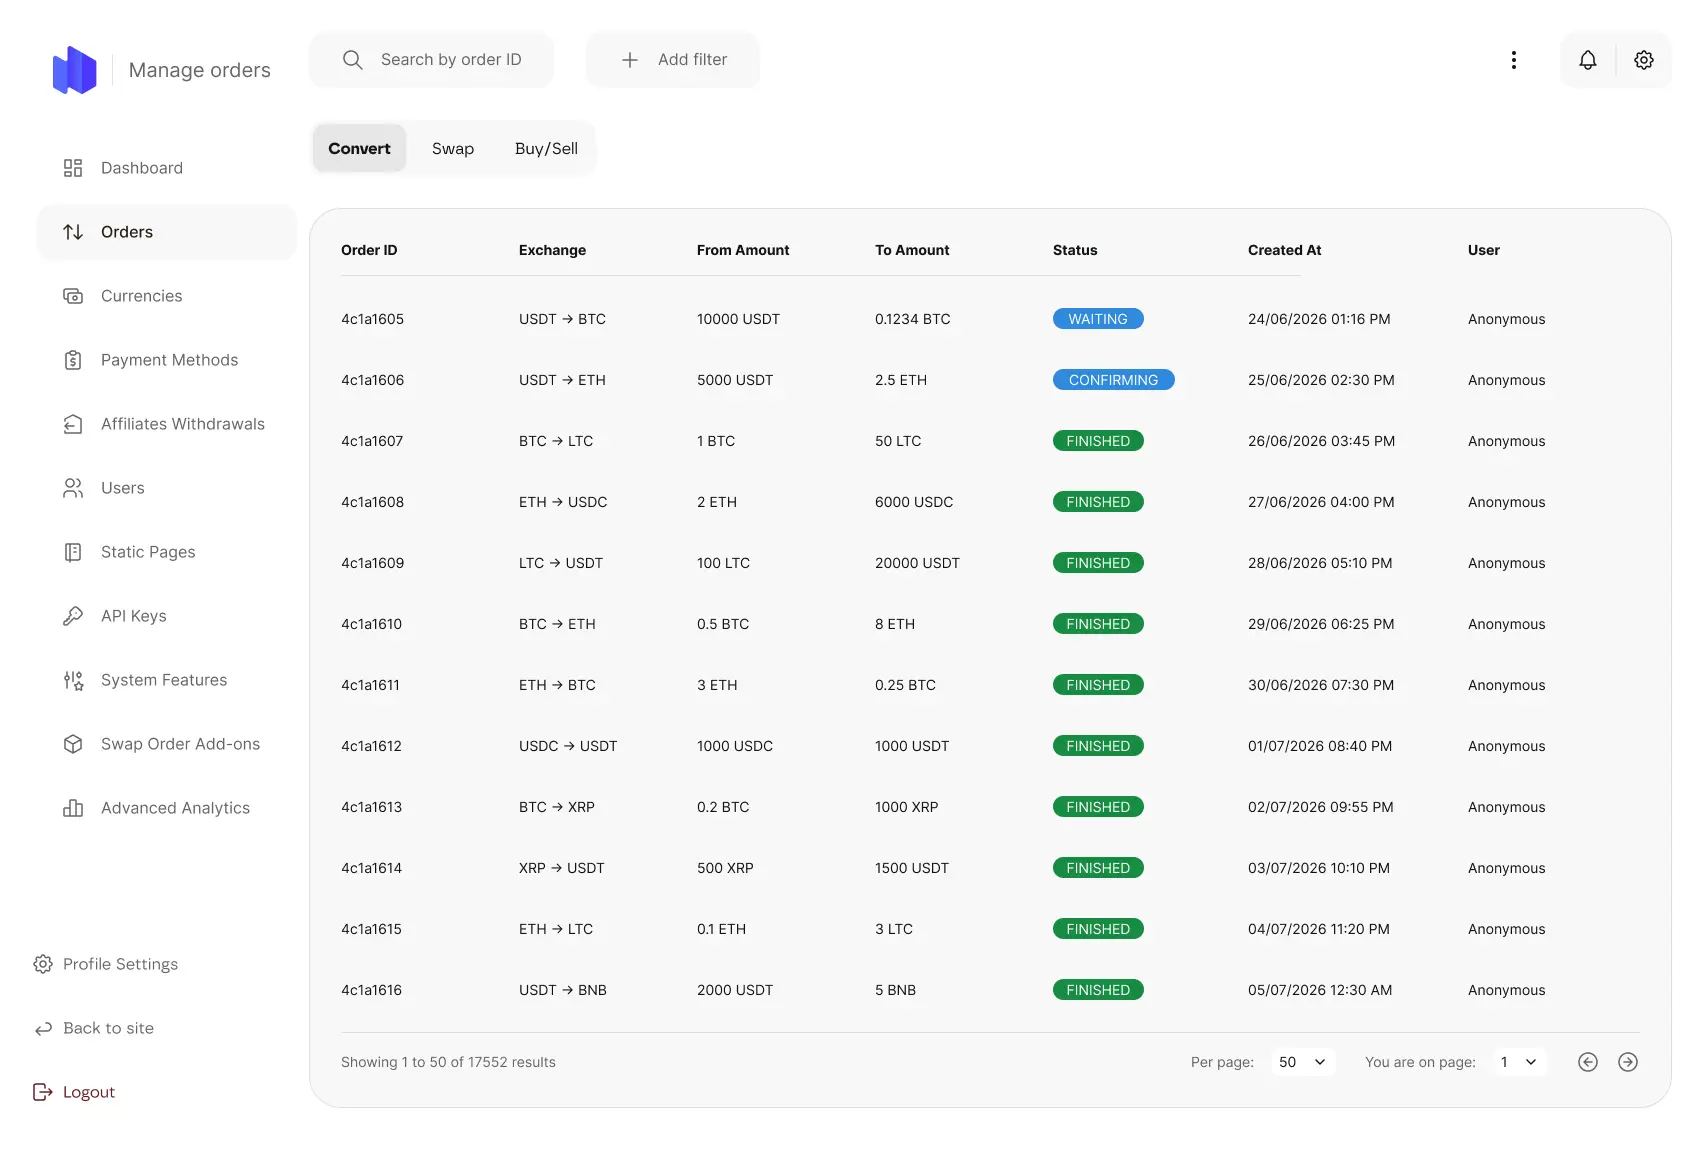Open the Per page dropdown

pos(1303,1062)
